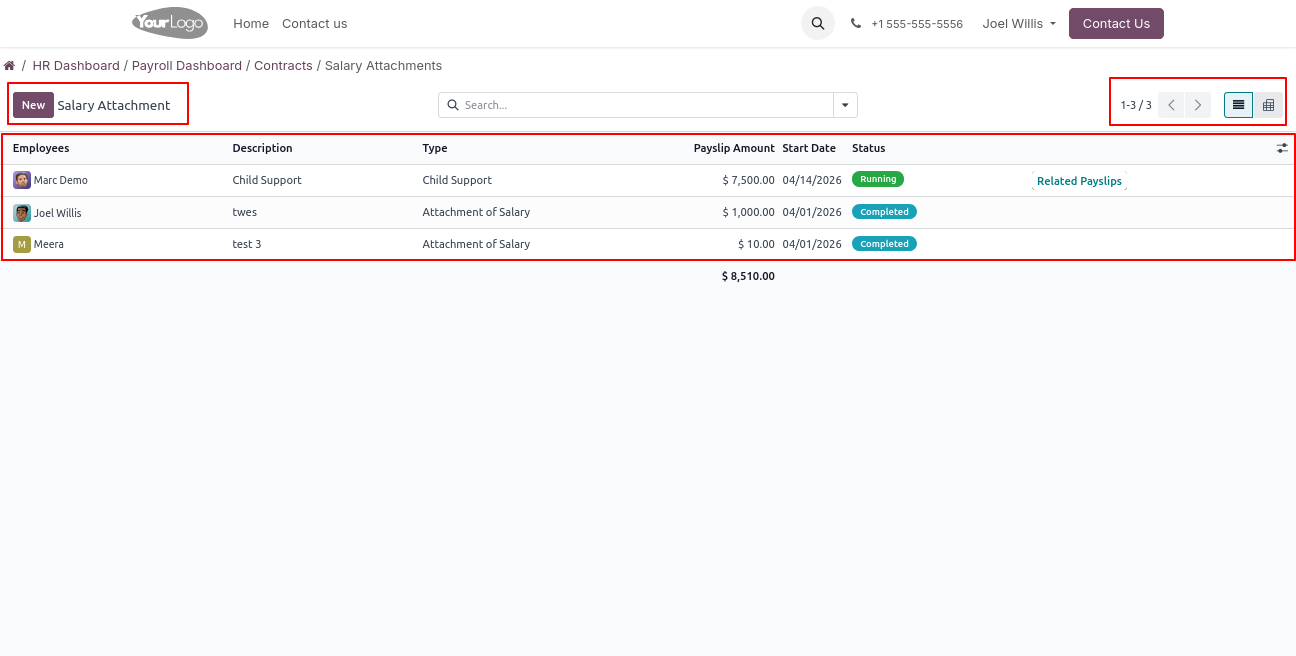Viewport: 1296px width, 656px height.
Task: Open column settings adjust icon
Action: [x=1282, y=148]
